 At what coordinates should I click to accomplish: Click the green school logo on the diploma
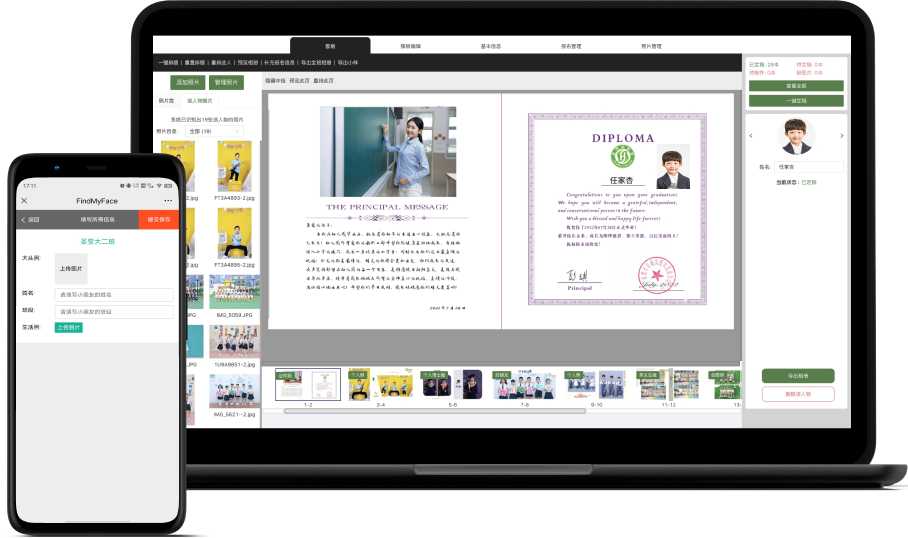click(x=623, y=156)
